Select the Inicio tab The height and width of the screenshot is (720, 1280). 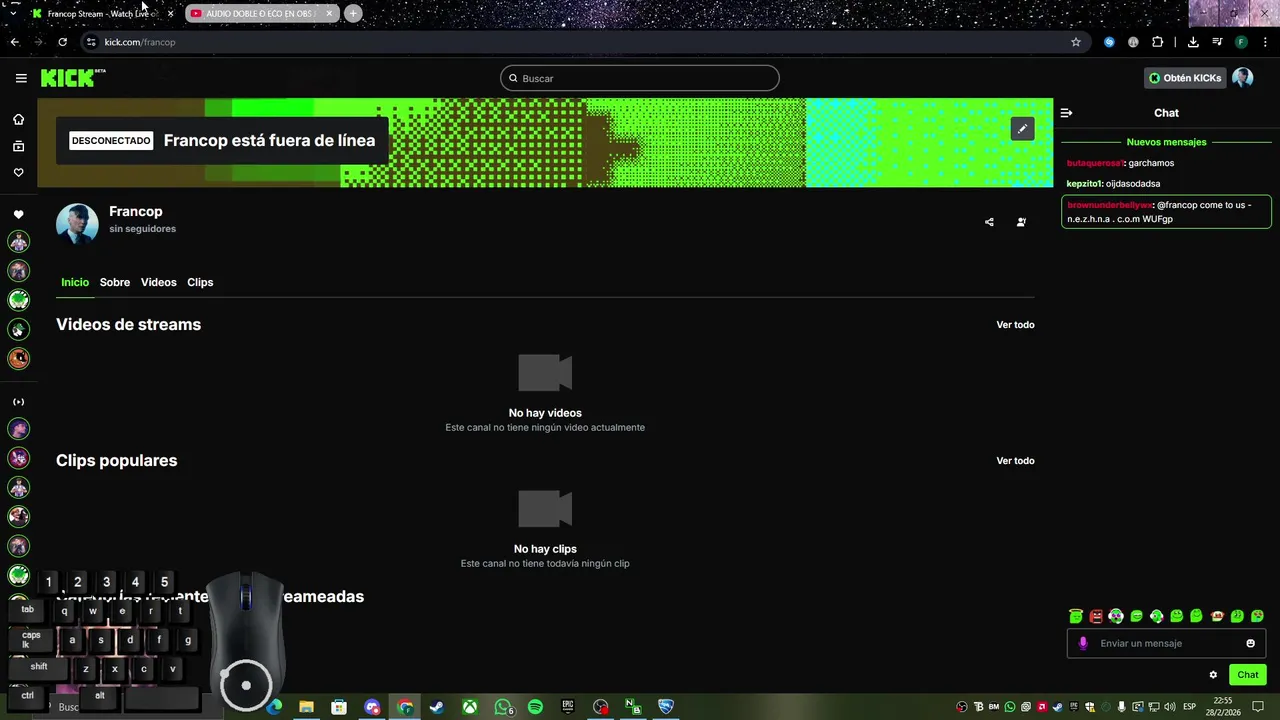75,282
